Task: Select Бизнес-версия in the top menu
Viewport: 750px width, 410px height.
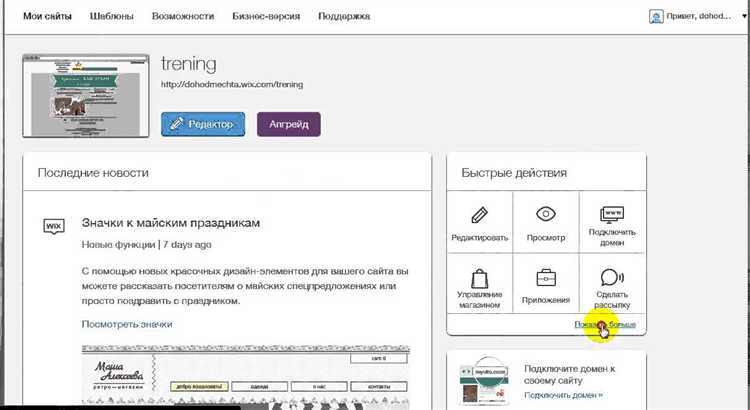Action: (x=266, y=16)
